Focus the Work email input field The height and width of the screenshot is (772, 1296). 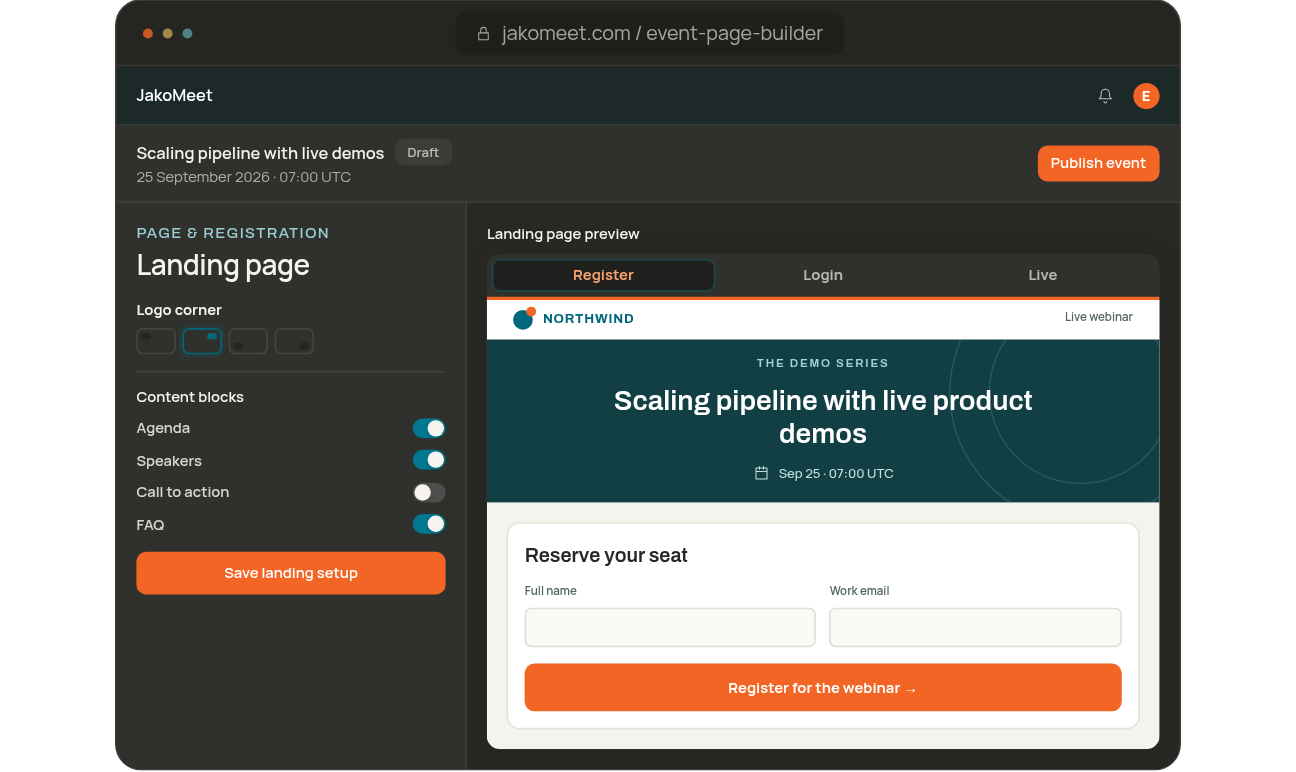(975, 628)
